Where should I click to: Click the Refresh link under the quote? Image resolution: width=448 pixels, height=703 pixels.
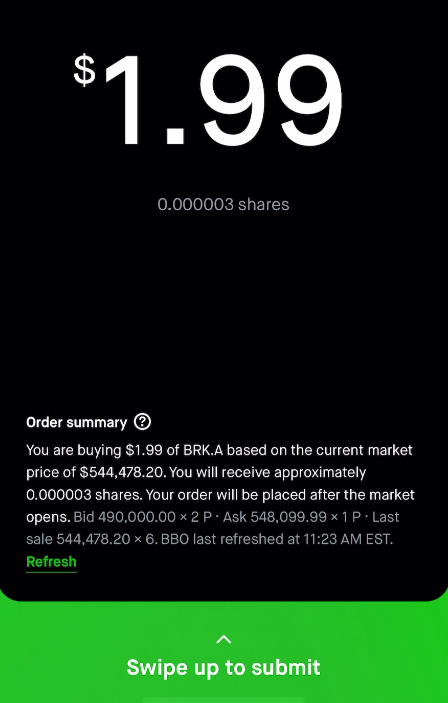pos(51,562)
